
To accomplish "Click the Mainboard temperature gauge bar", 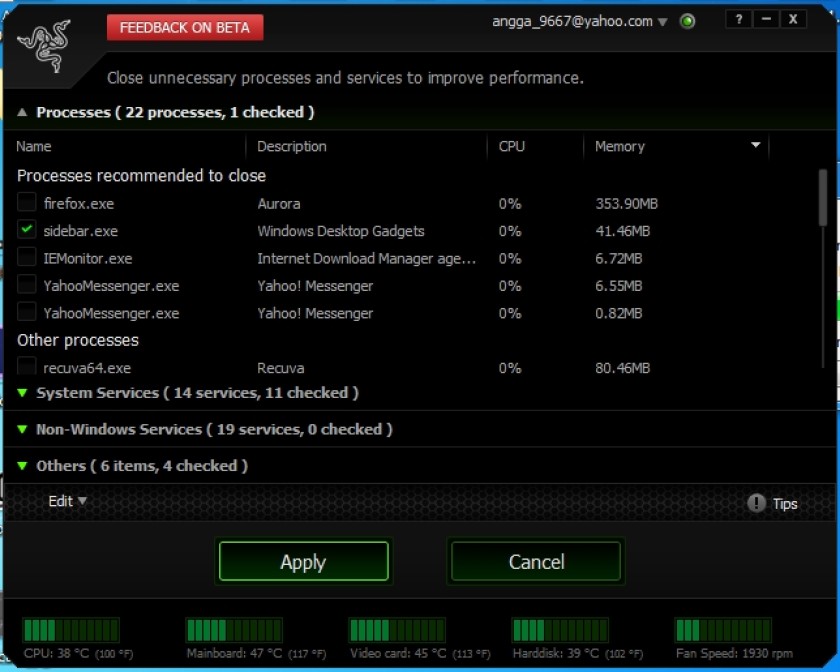I will 234,630.
